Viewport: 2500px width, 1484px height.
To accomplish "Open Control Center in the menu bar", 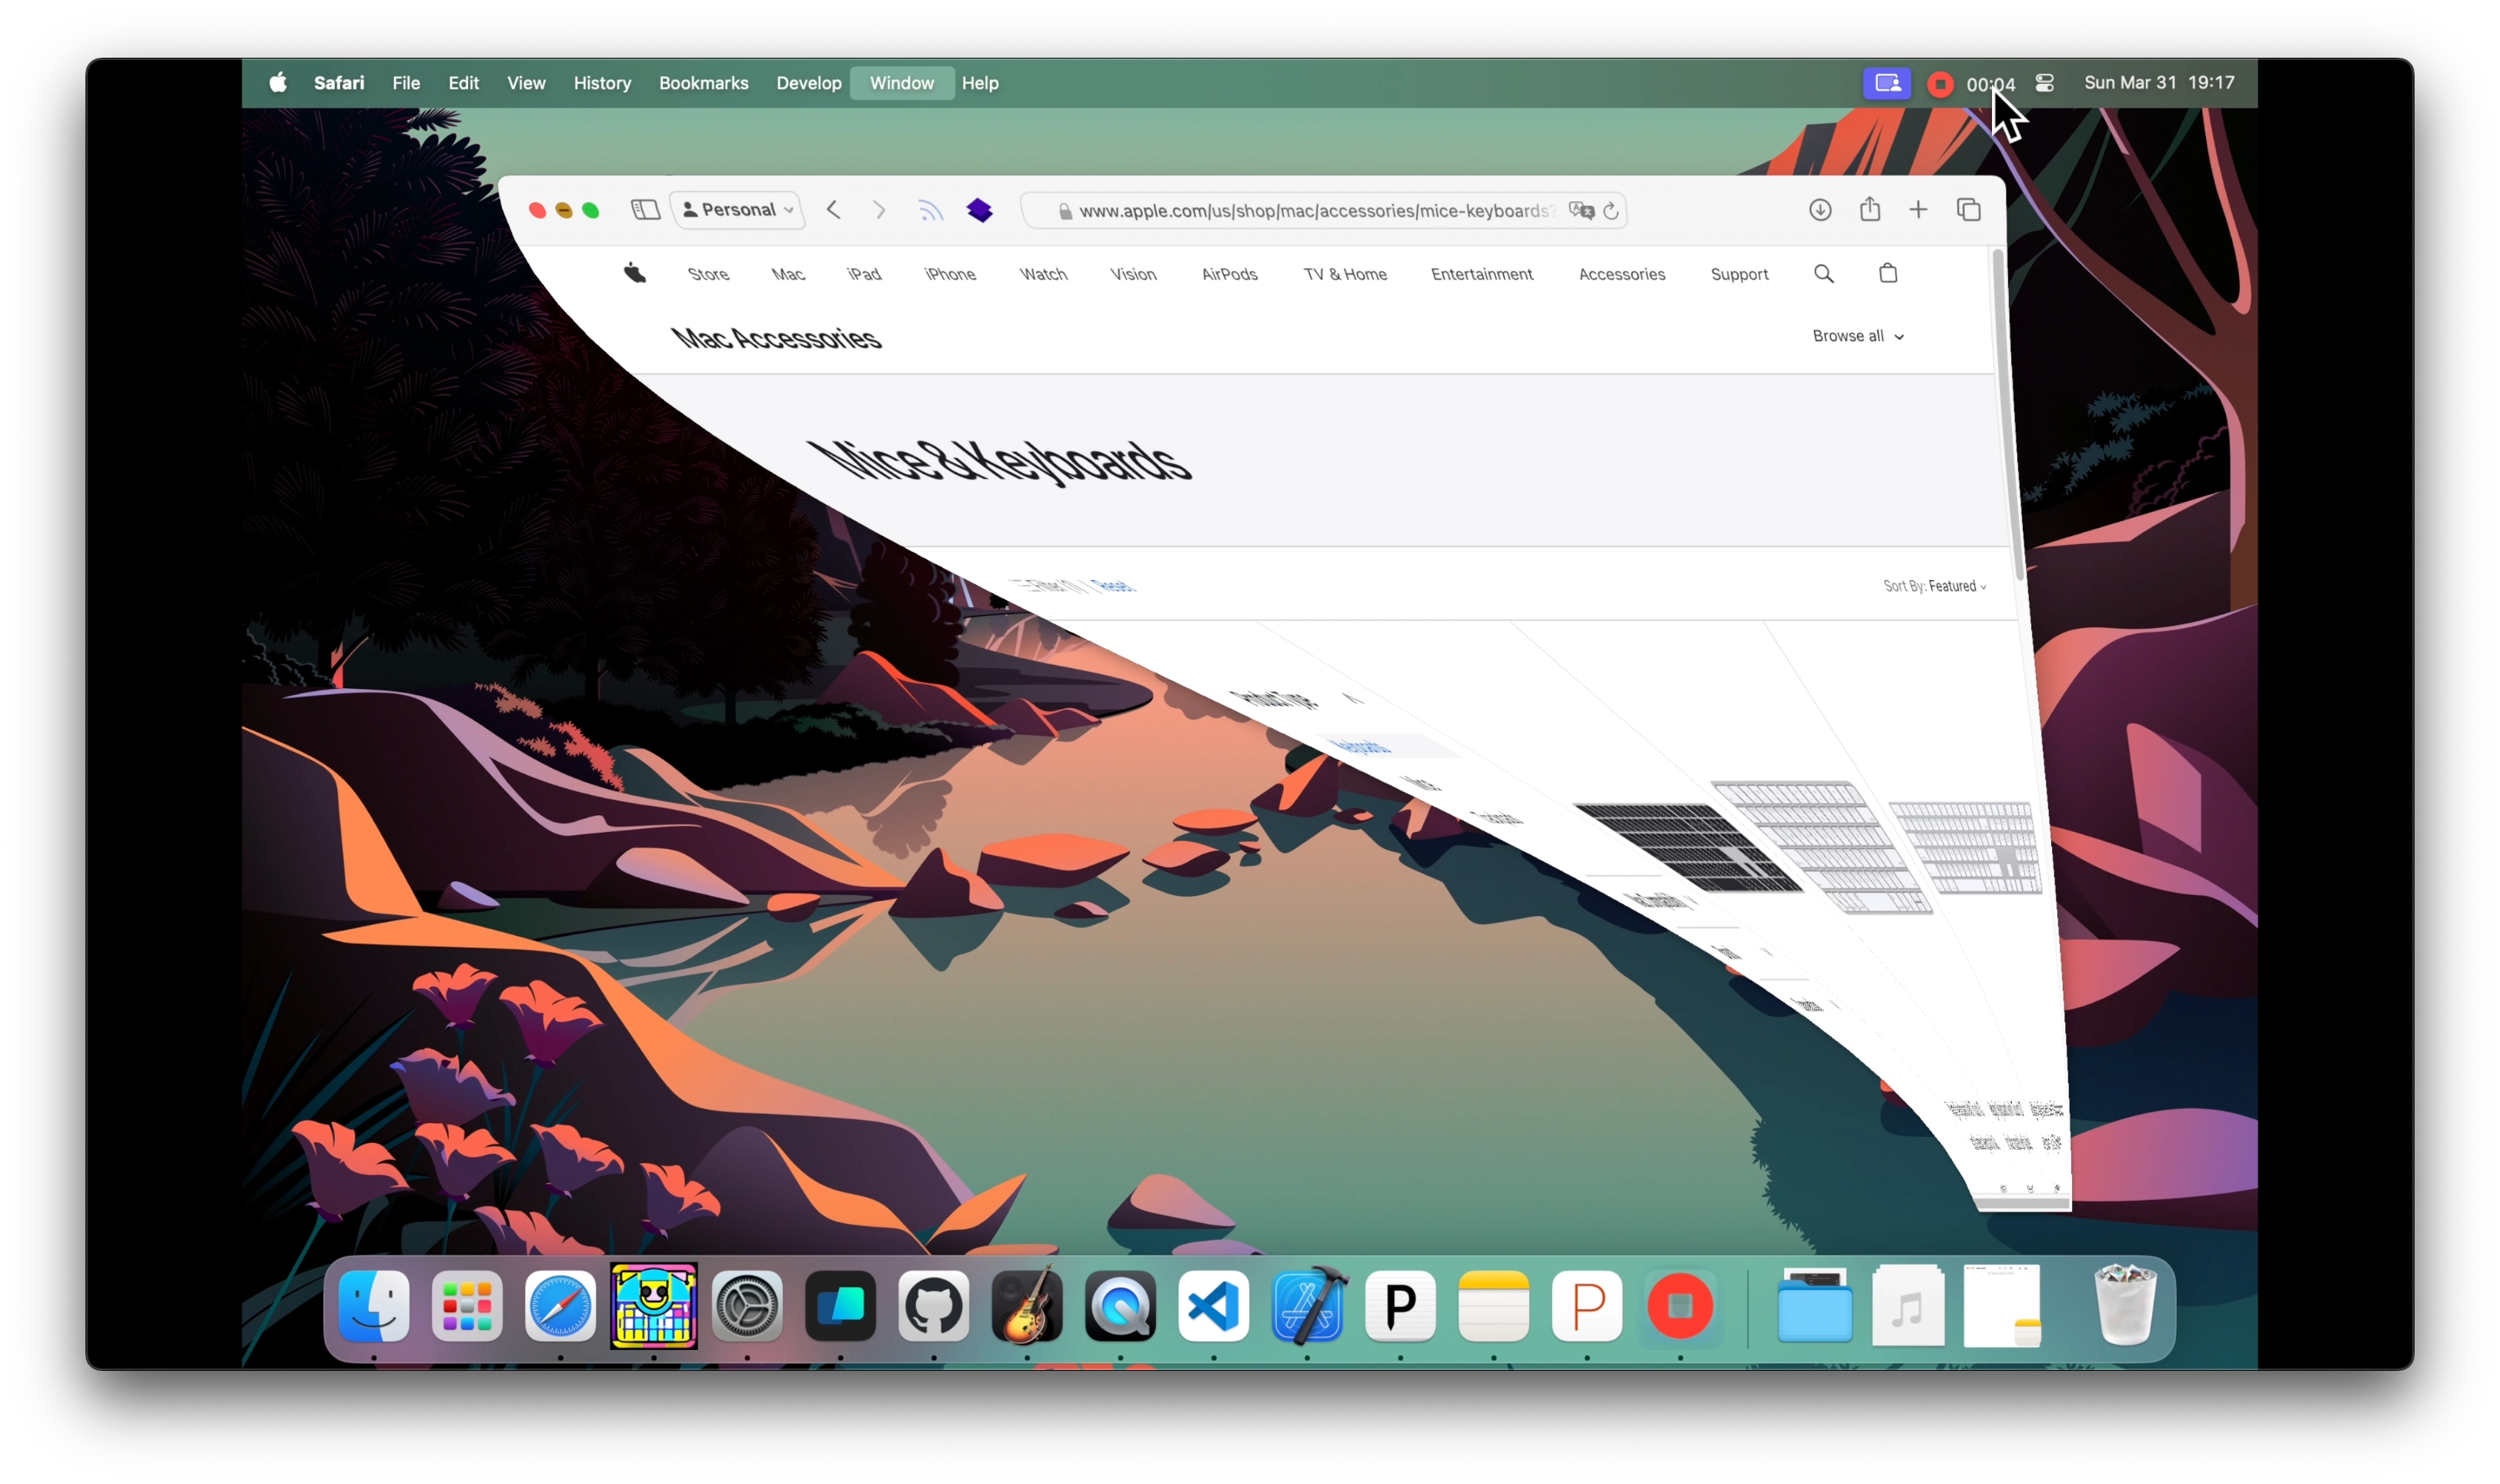I will click(x=2044, y=83).
